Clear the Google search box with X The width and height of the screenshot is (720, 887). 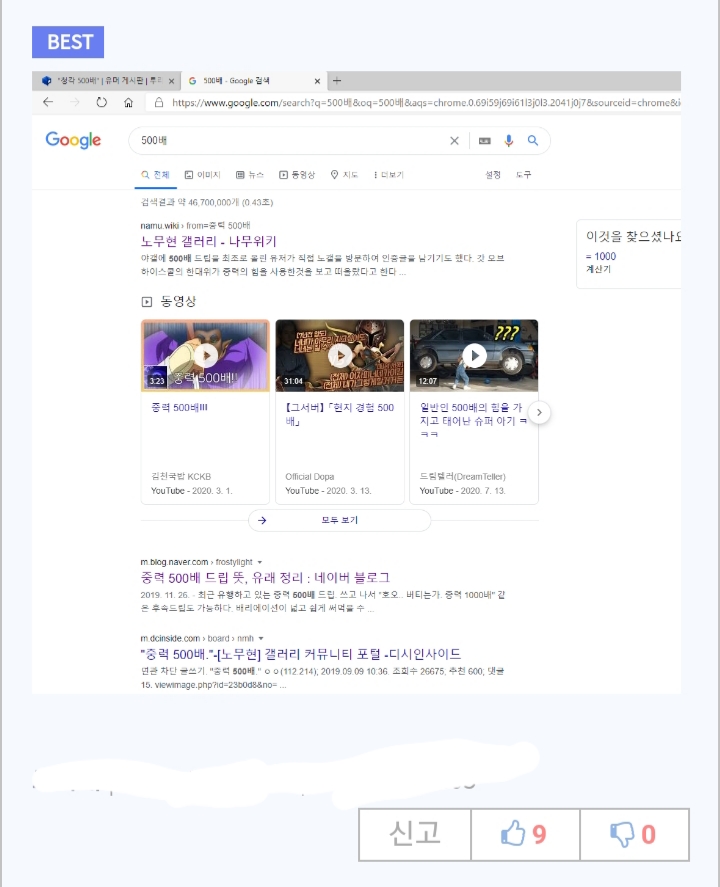454,141
